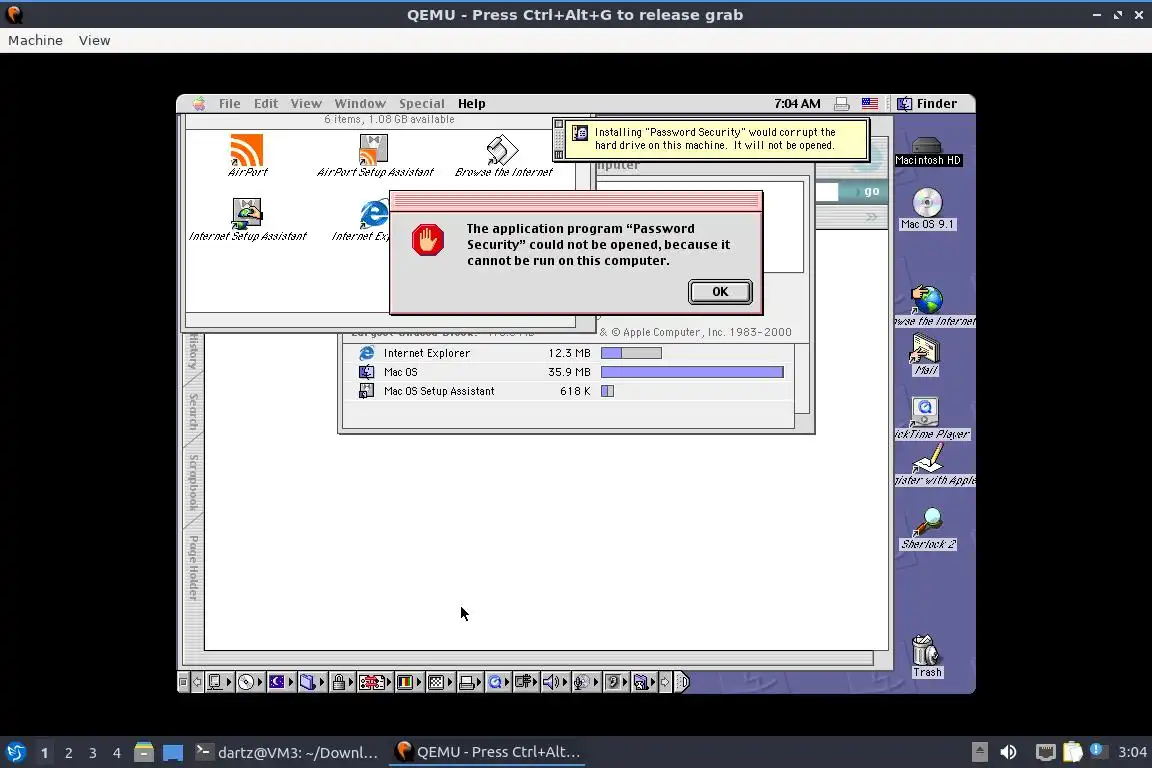Open the Window menu
The image size is (1152, 768).
[x=360, y=104]
